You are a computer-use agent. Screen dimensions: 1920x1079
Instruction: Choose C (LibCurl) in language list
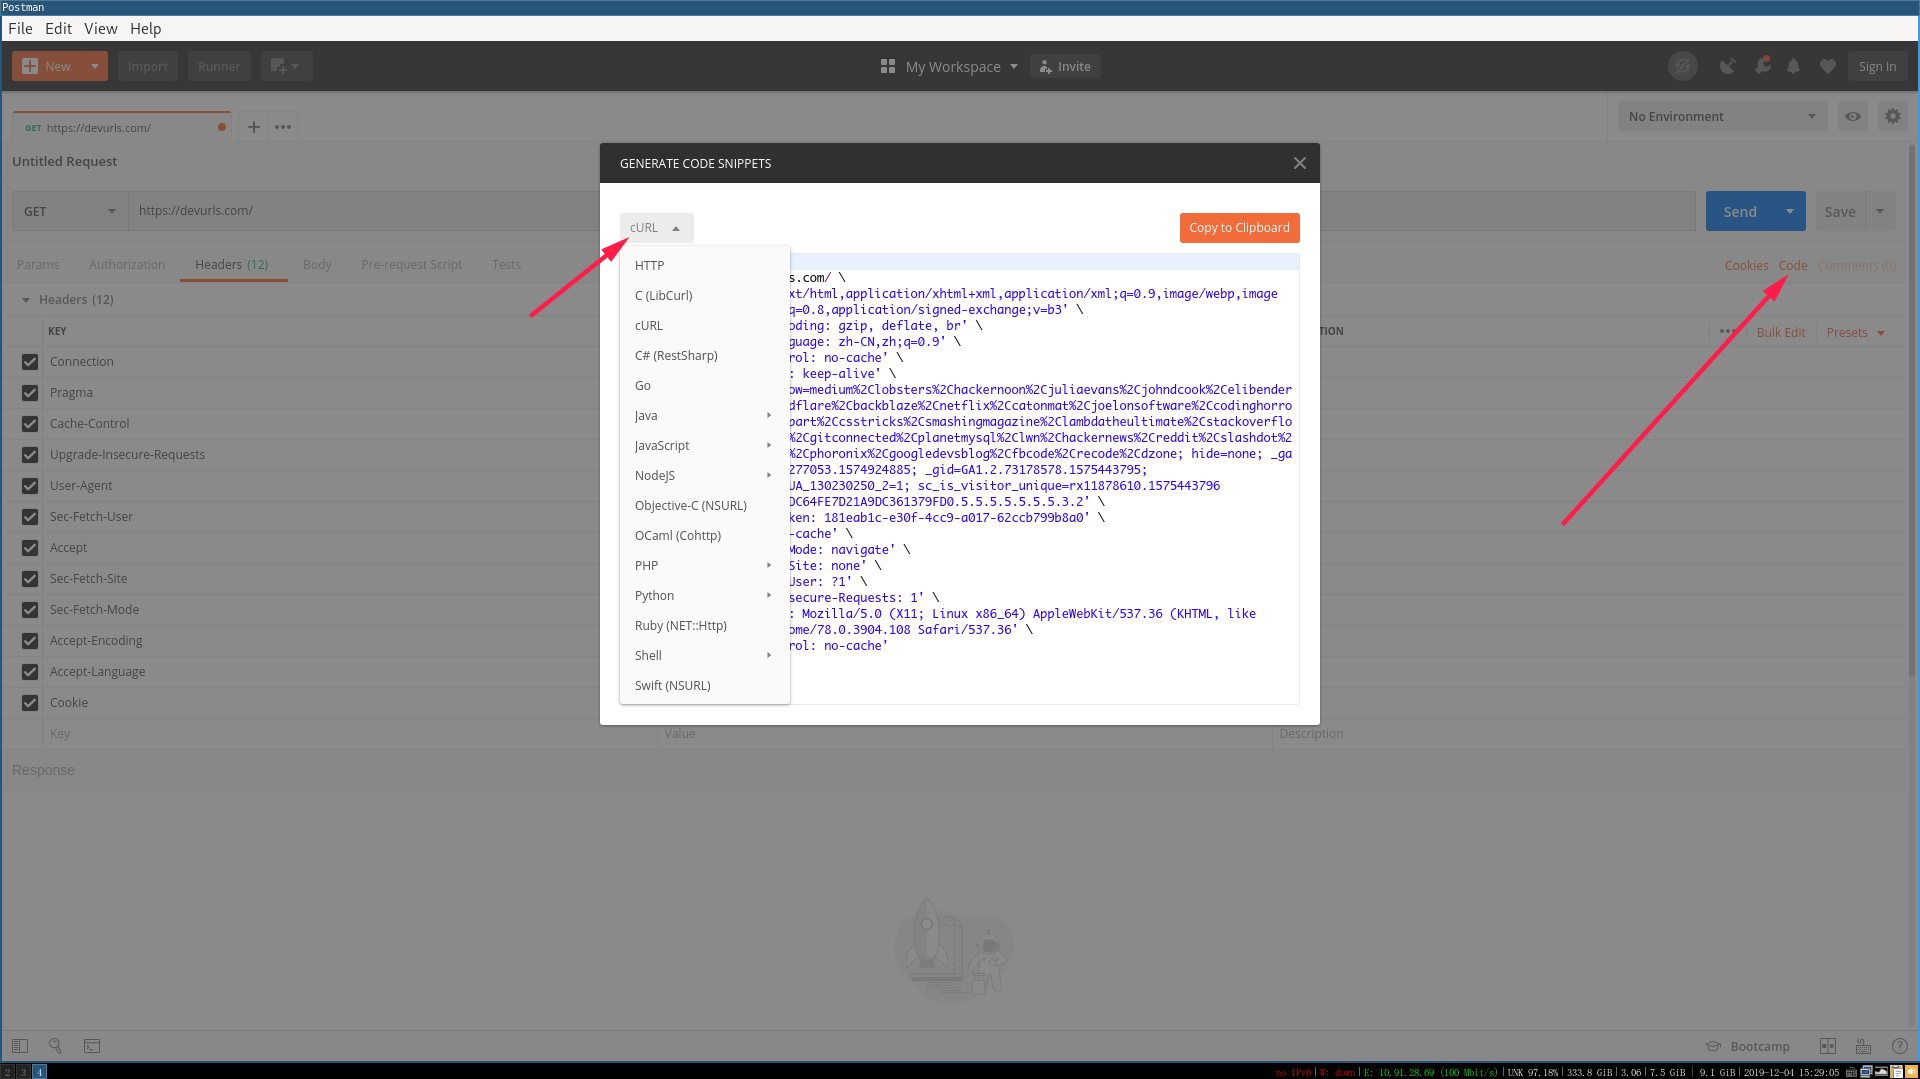click(705, 295)
